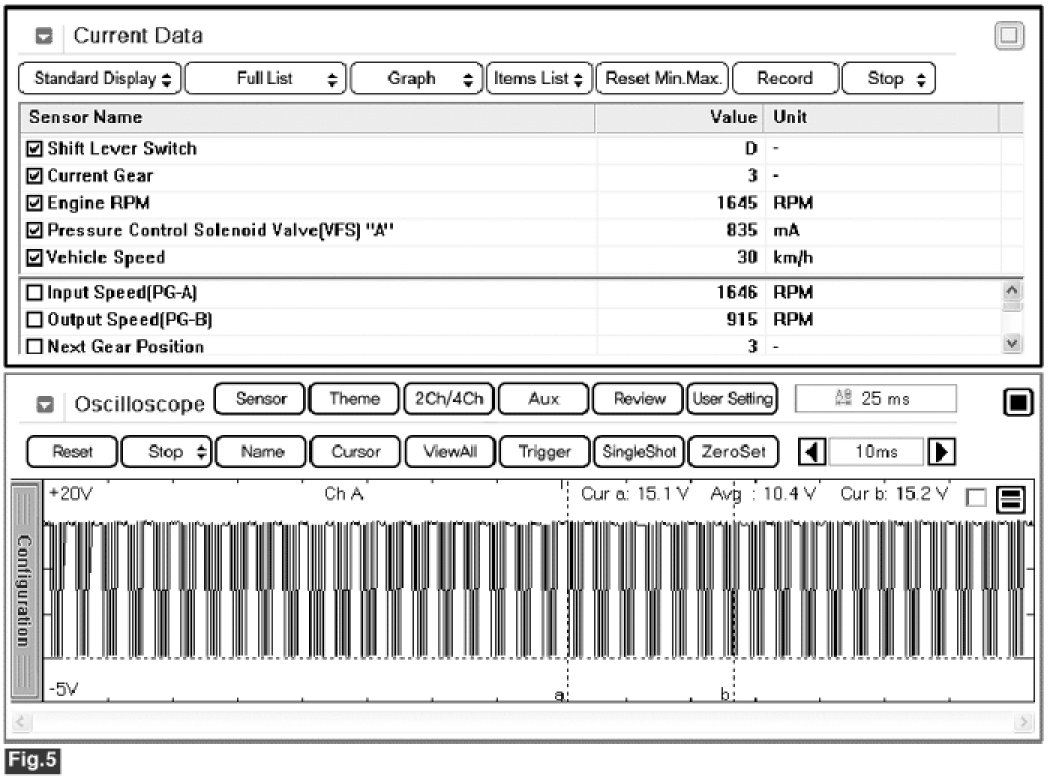Click the left arrow to decrease time base
This screenshot has height=777, width=1050.
pyautogui.click(x=813, y=452)
